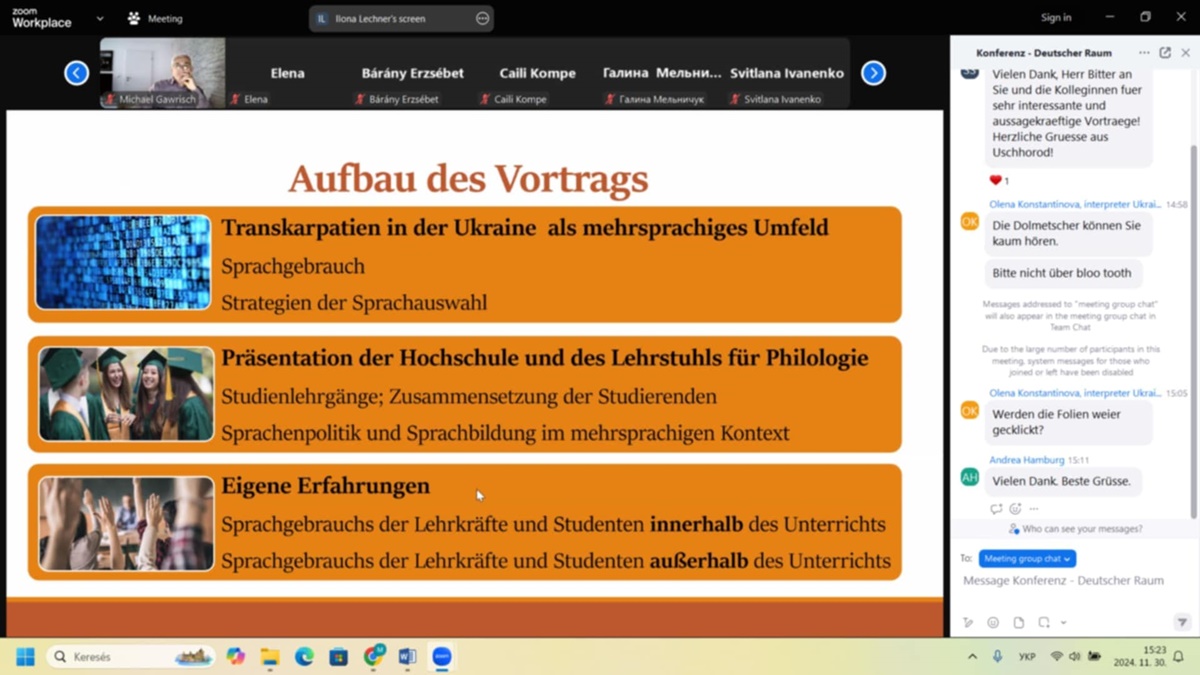The image size is (1200, 675).
Task: Show previous participants in the video strip
Action: tap(76, 73)
